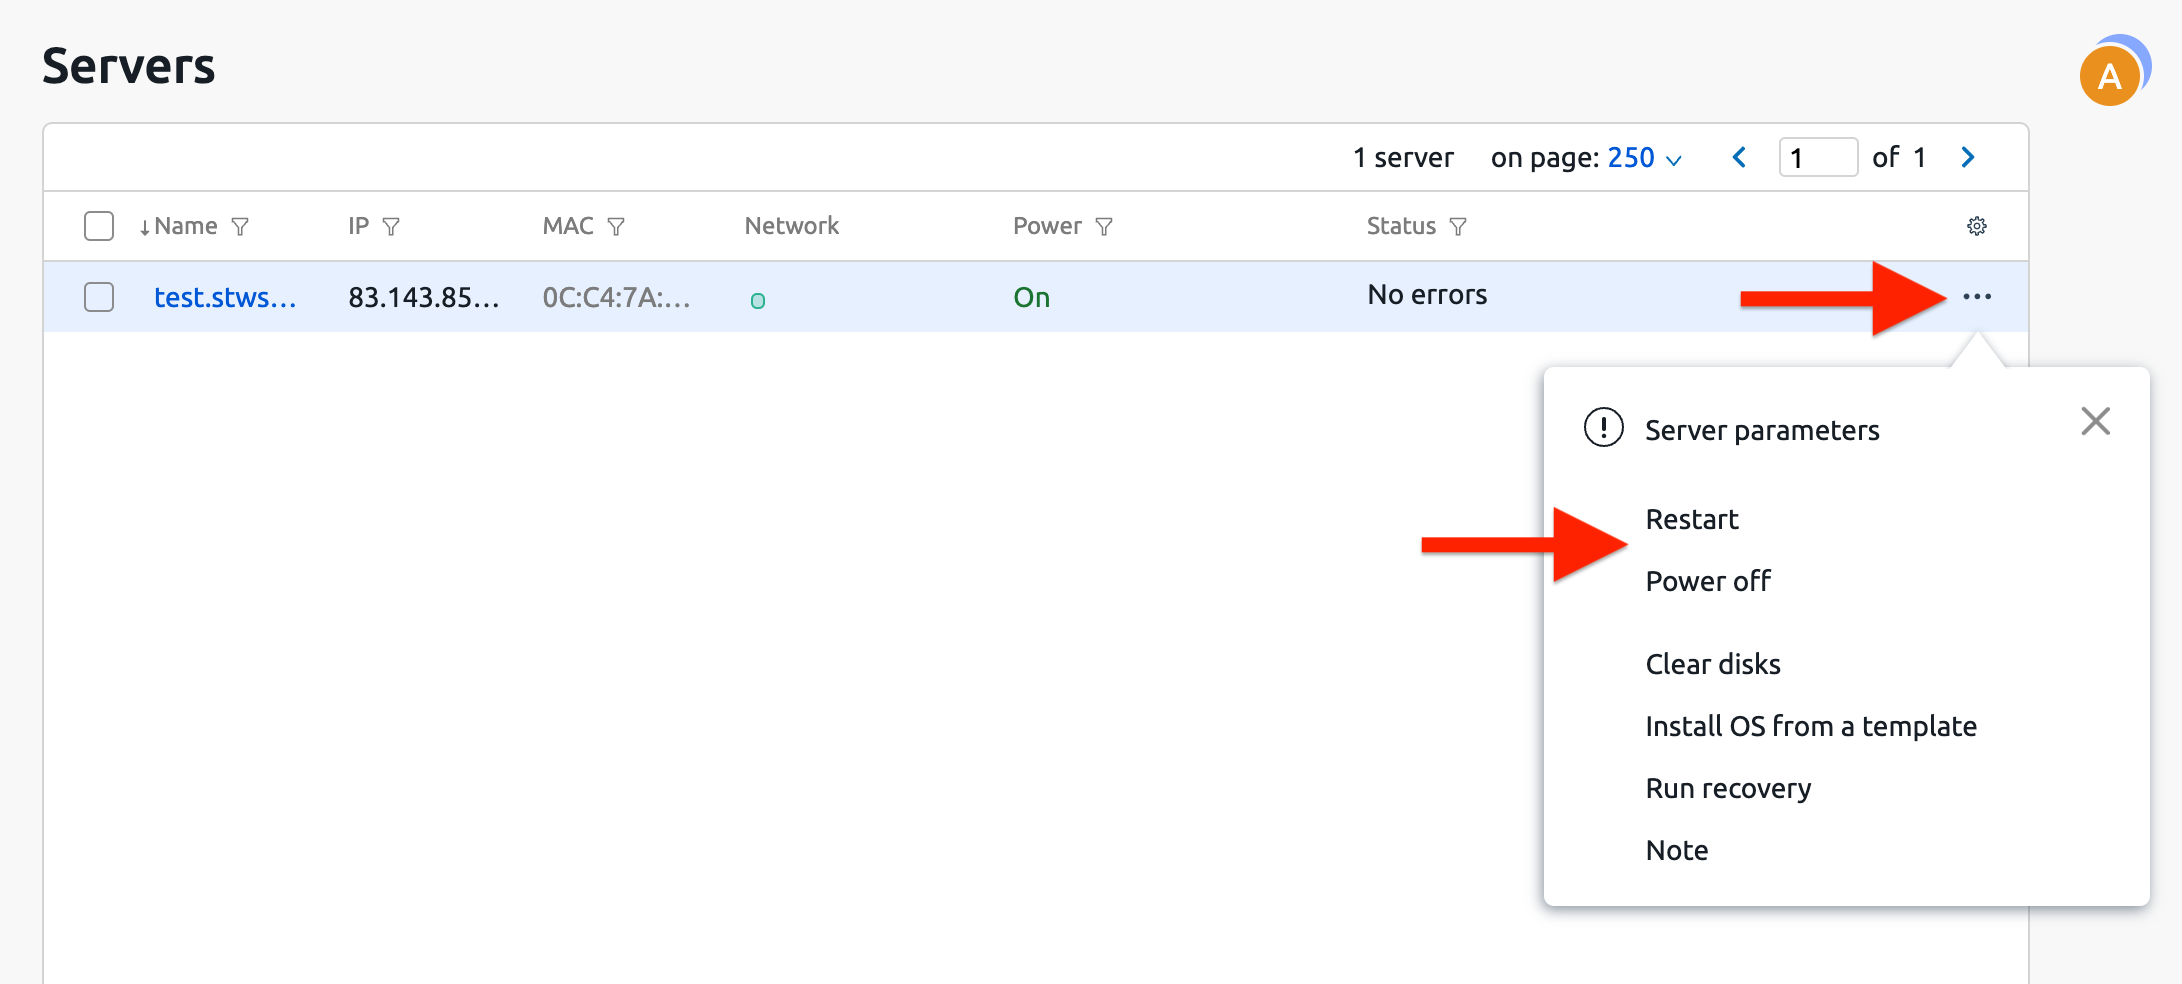This screenshot has width=2182, height=984.
Task: Click the page number input field
Action: pos(1817,158)
